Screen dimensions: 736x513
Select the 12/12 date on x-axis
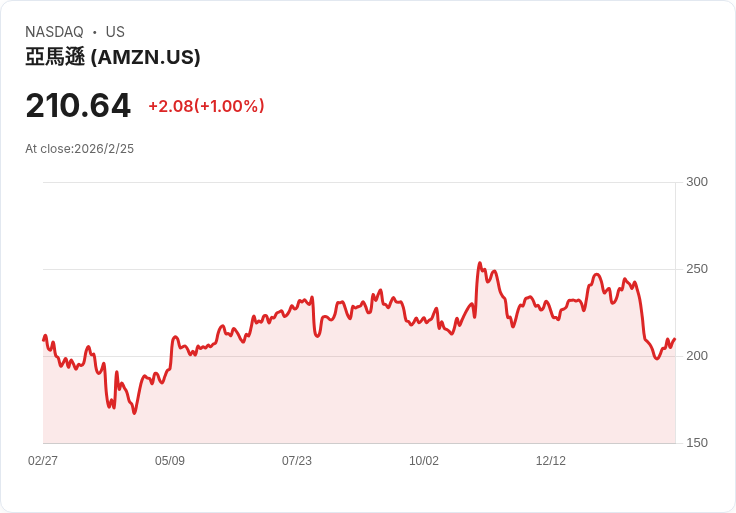(x=551, y=461)
